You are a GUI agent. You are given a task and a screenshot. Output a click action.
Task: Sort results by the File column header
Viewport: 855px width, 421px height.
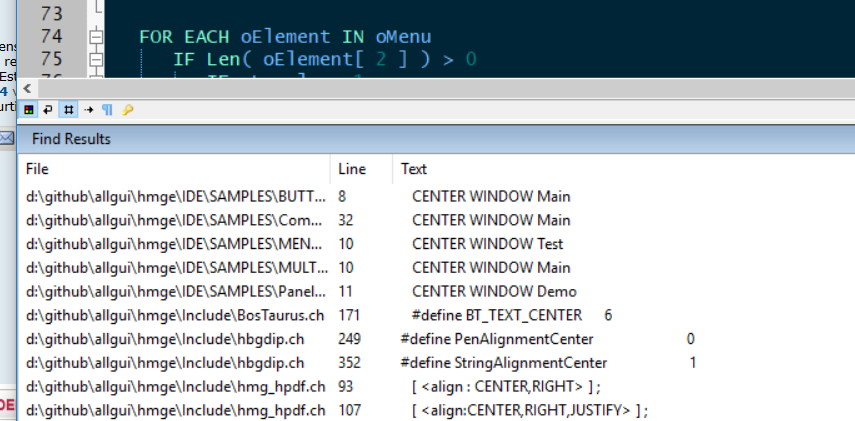(x=37, y=169)
